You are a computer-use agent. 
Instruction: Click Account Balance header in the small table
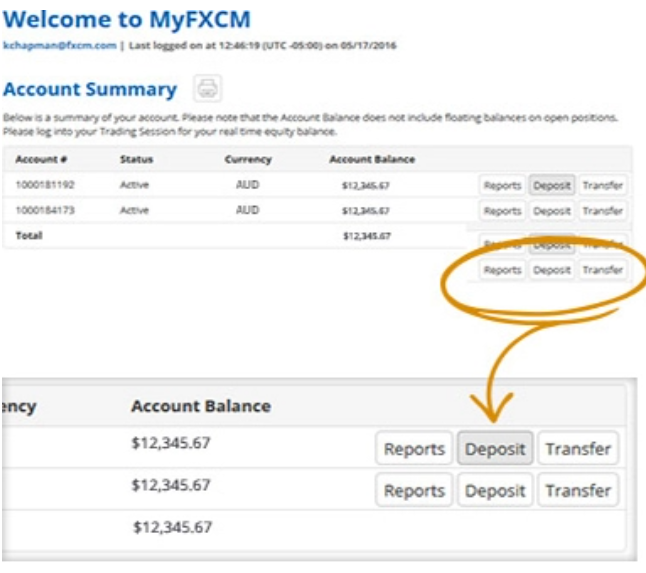[x=372, y=159]
